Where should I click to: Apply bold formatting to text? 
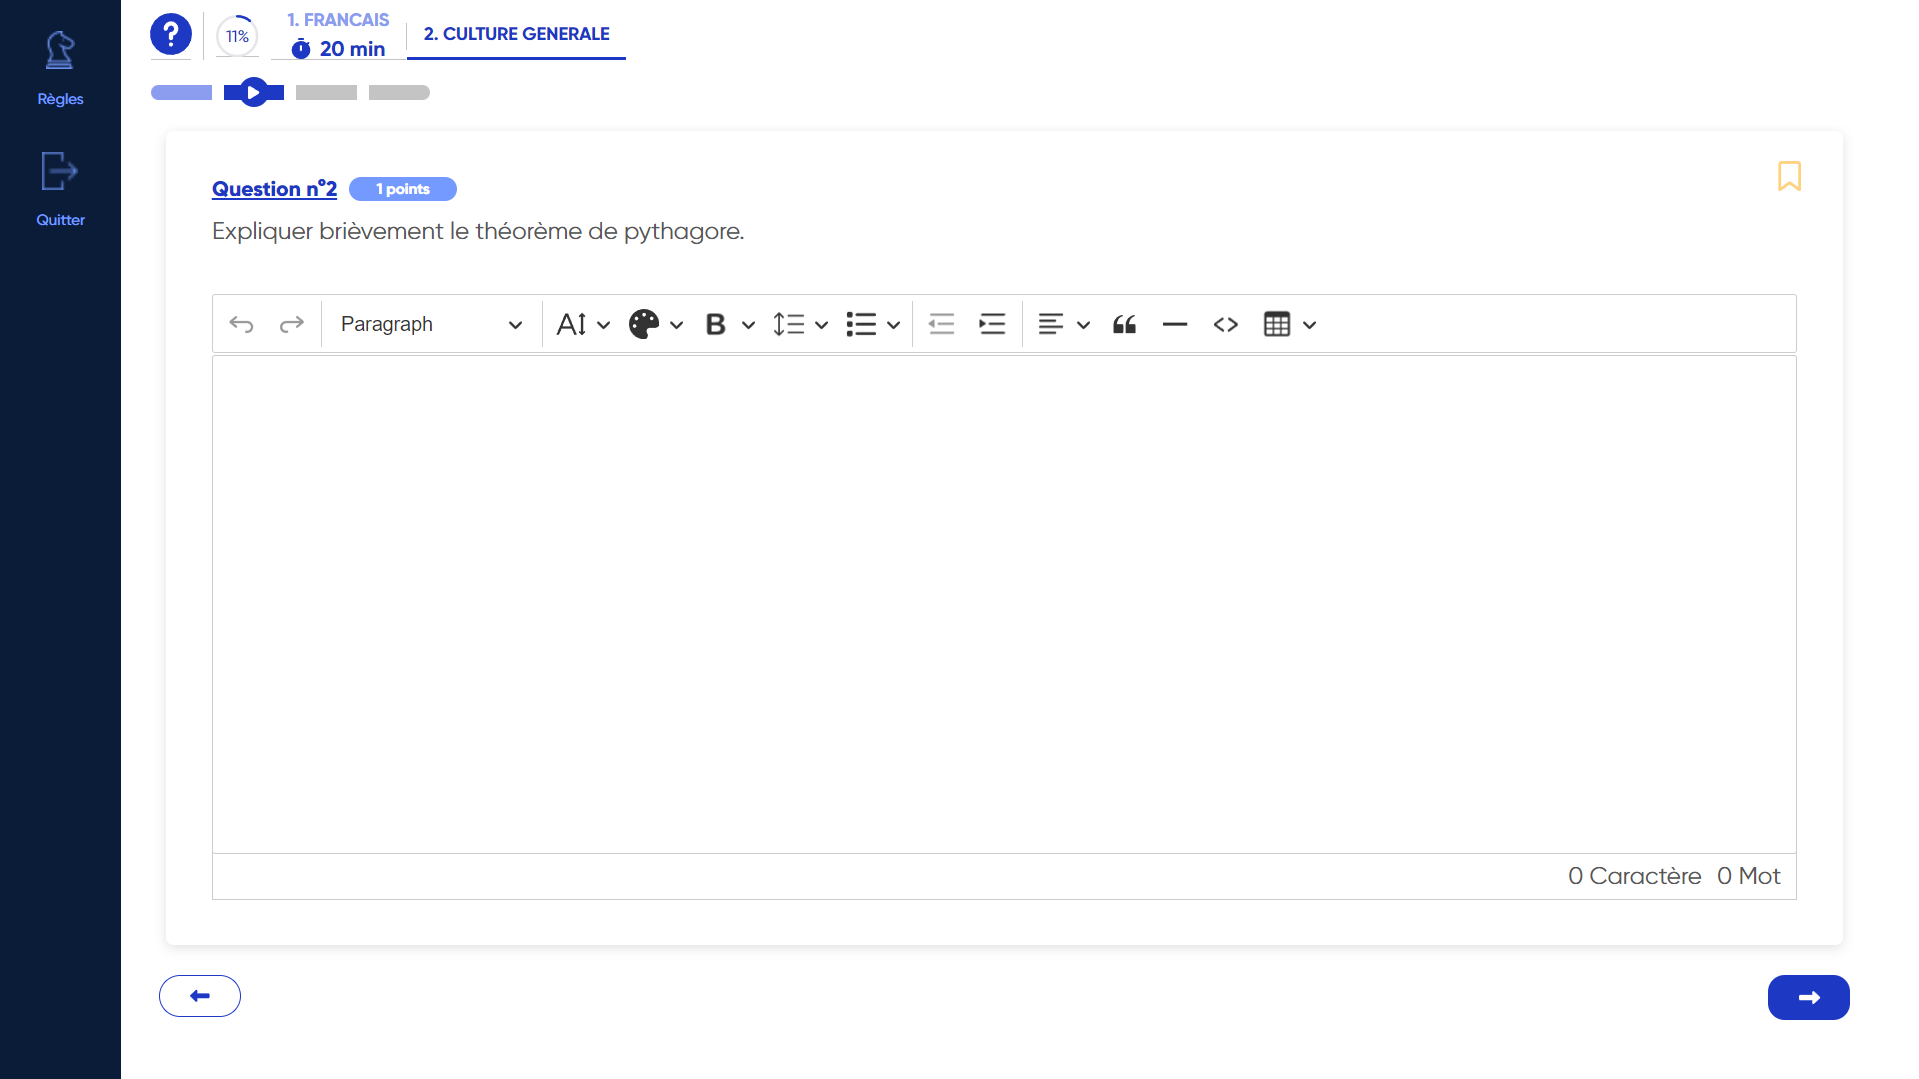click(x=714, y=324)
